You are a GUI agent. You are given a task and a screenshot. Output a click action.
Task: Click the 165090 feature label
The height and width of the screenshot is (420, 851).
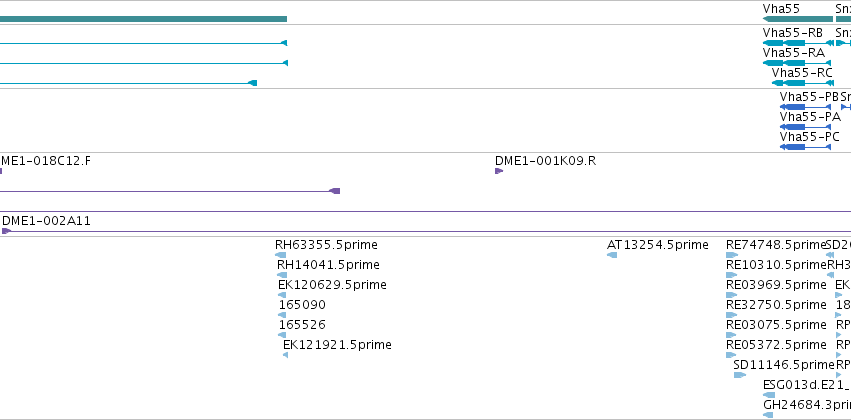302,305
